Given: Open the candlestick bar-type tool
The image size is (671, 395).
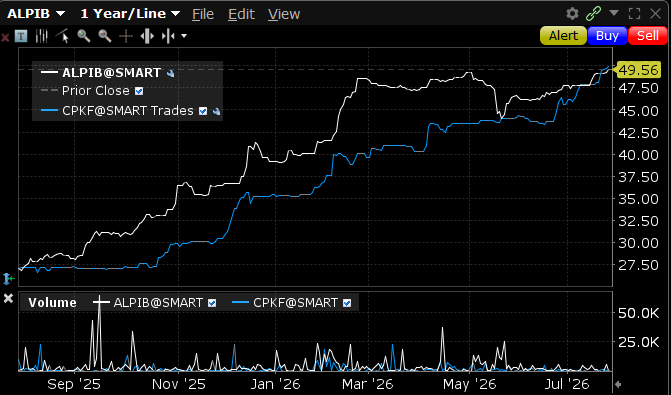Looking at the screenshot, I should (42, 36).
